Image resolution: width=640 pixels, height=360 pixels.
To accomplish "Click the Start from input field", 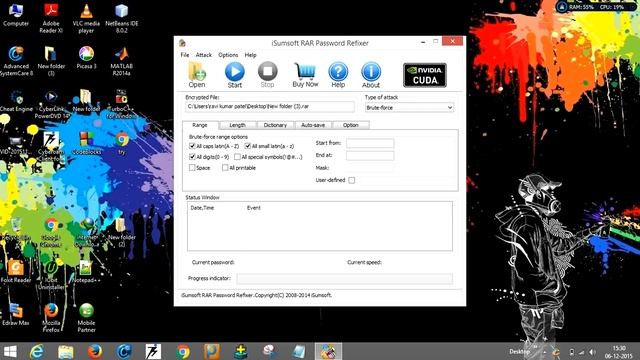I will pos(370,143).
